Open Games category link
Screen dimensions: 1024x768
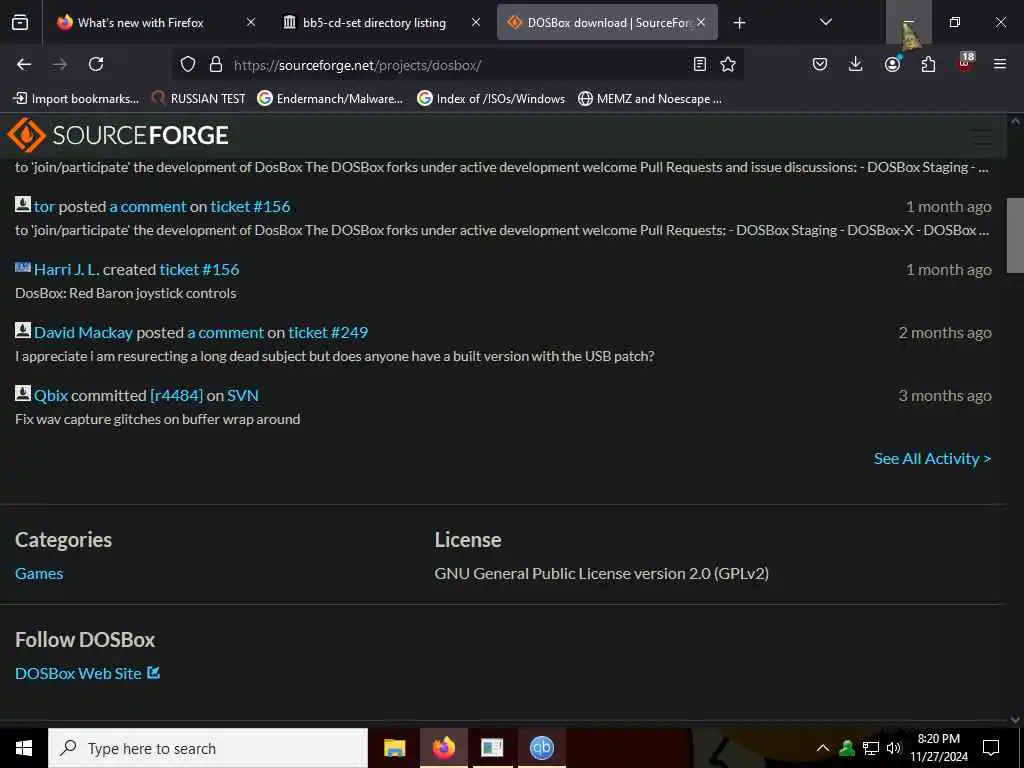click(39, 573)
